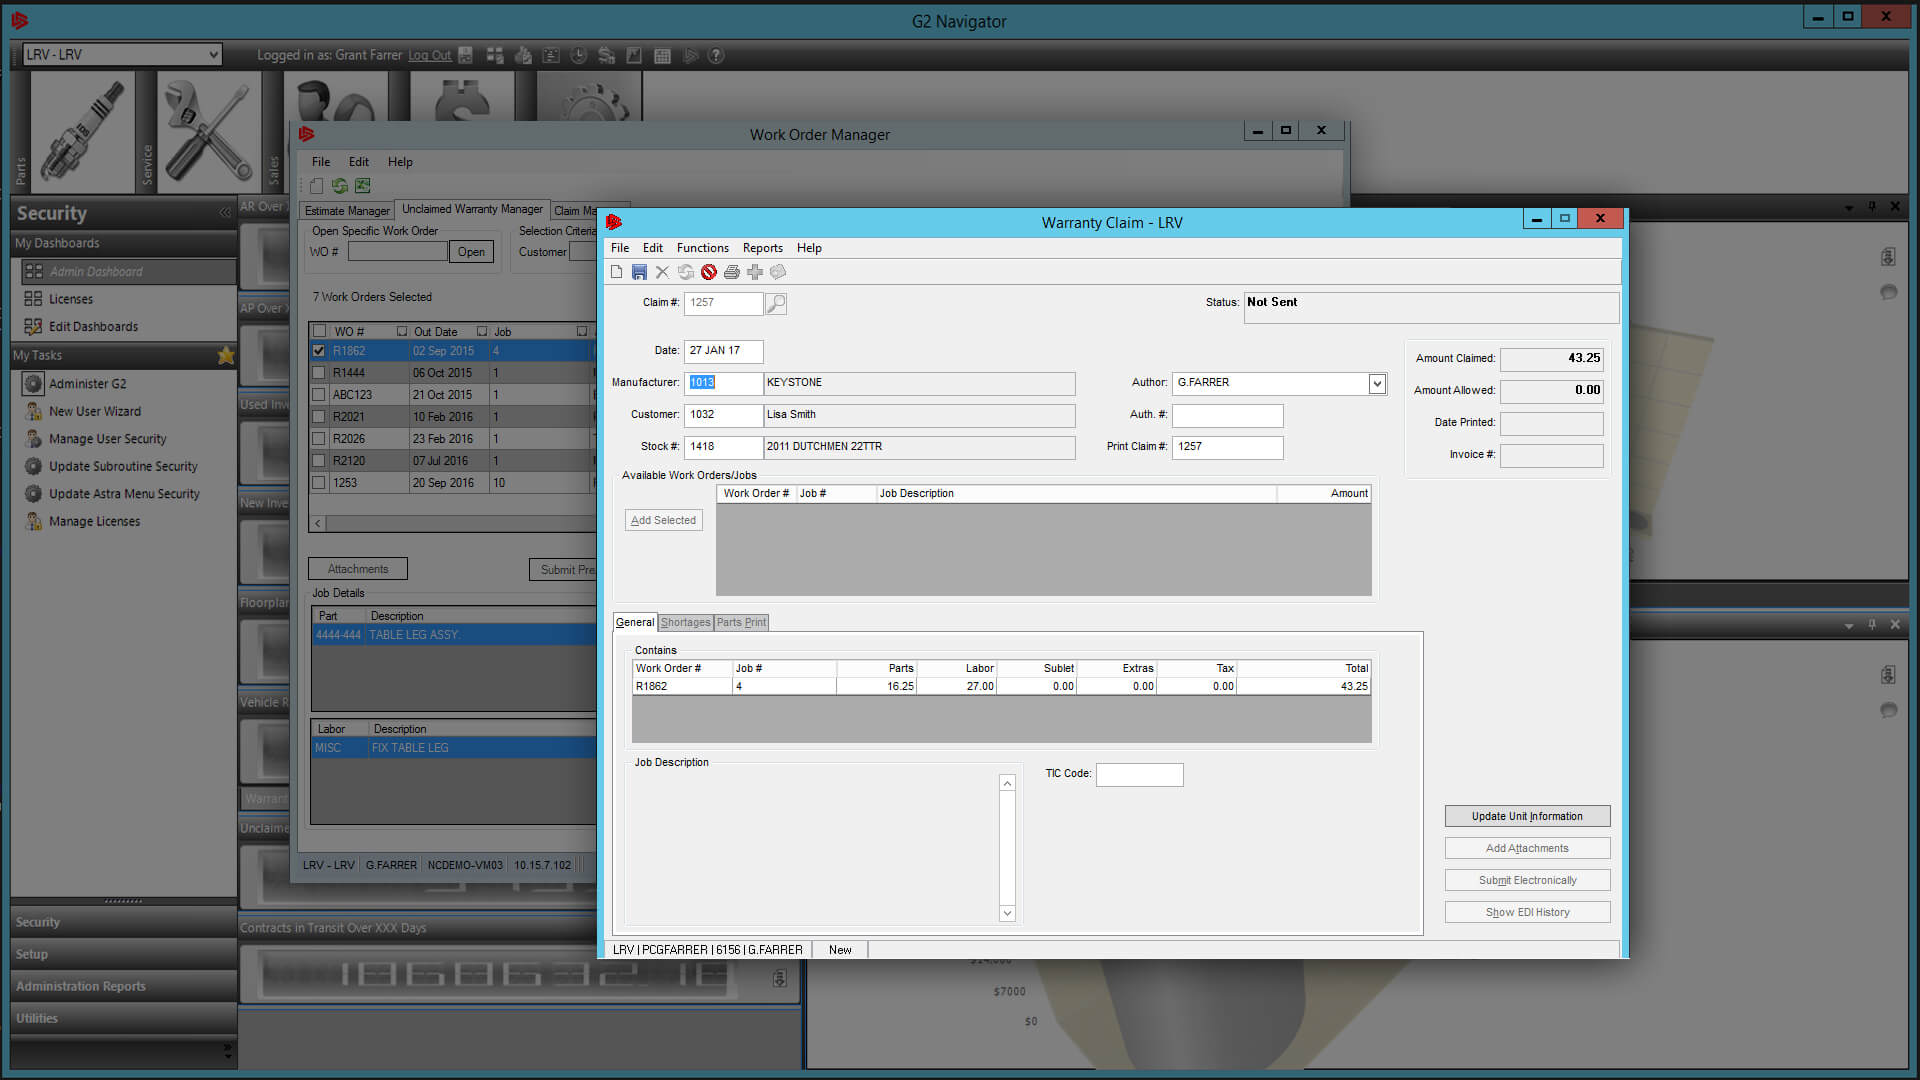Click the calendar grid icon in Navigator toolbar
The height and width of the screenshot is (1080, 1920).
pos(662,56)
